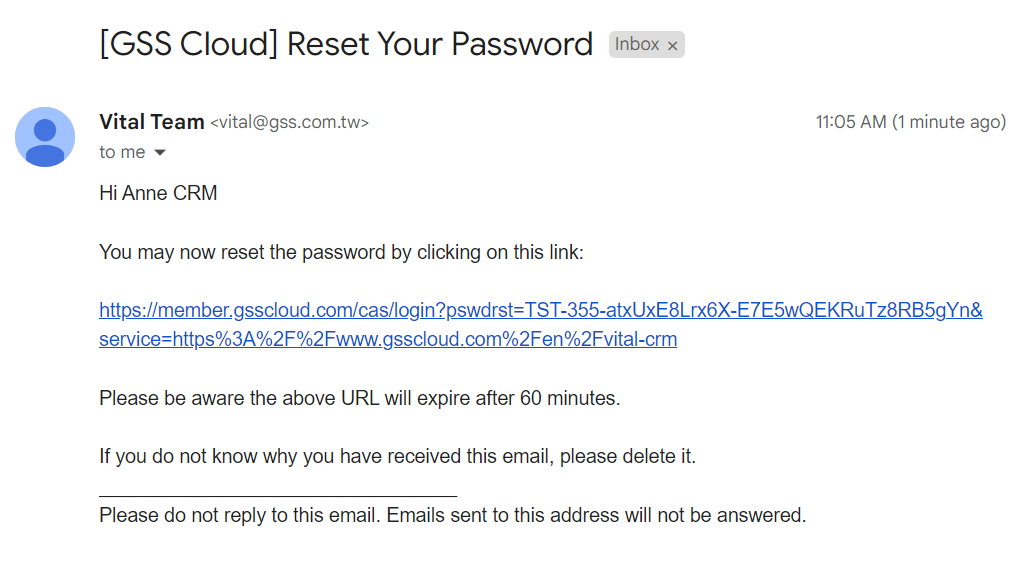The image size is (1029, 576).
Task: Click the URL expiry notice about 60 minutes
Action: 359,398
